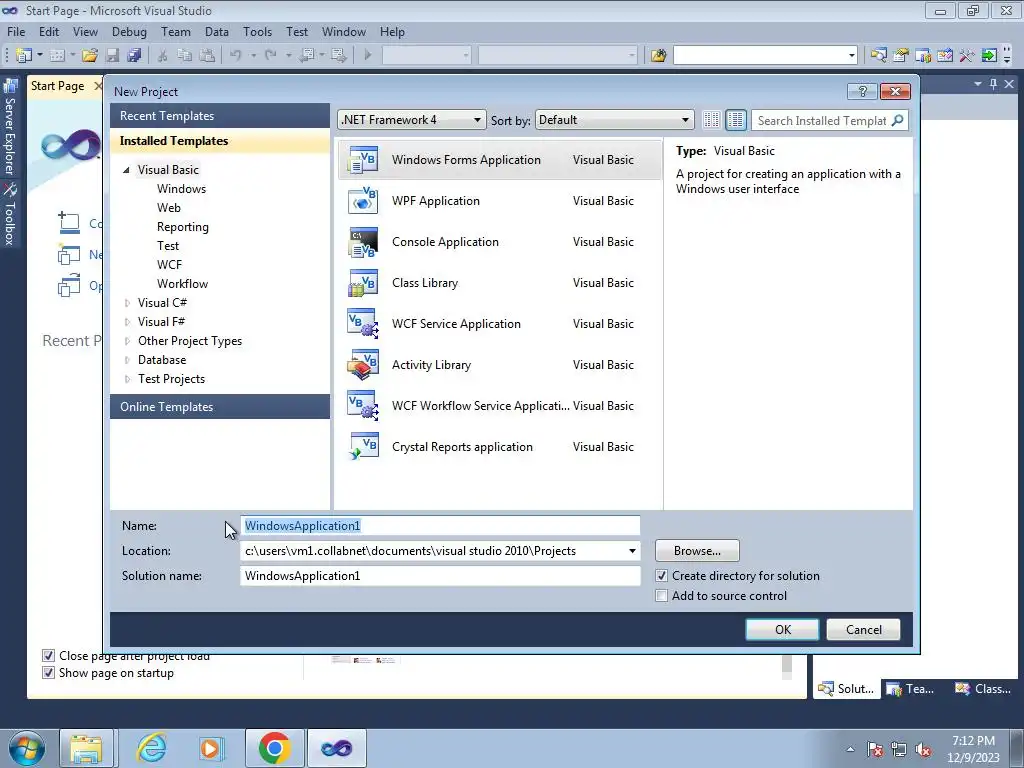Open the Toolbox side tab

[10, 215]
